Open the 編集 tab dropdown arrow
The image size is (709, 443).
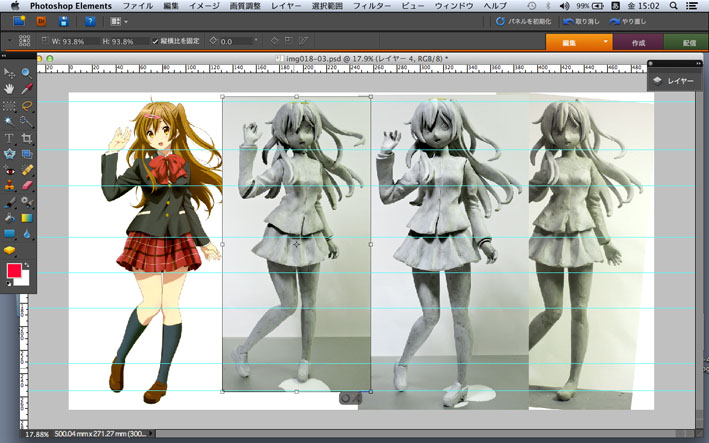click(605, 42)
